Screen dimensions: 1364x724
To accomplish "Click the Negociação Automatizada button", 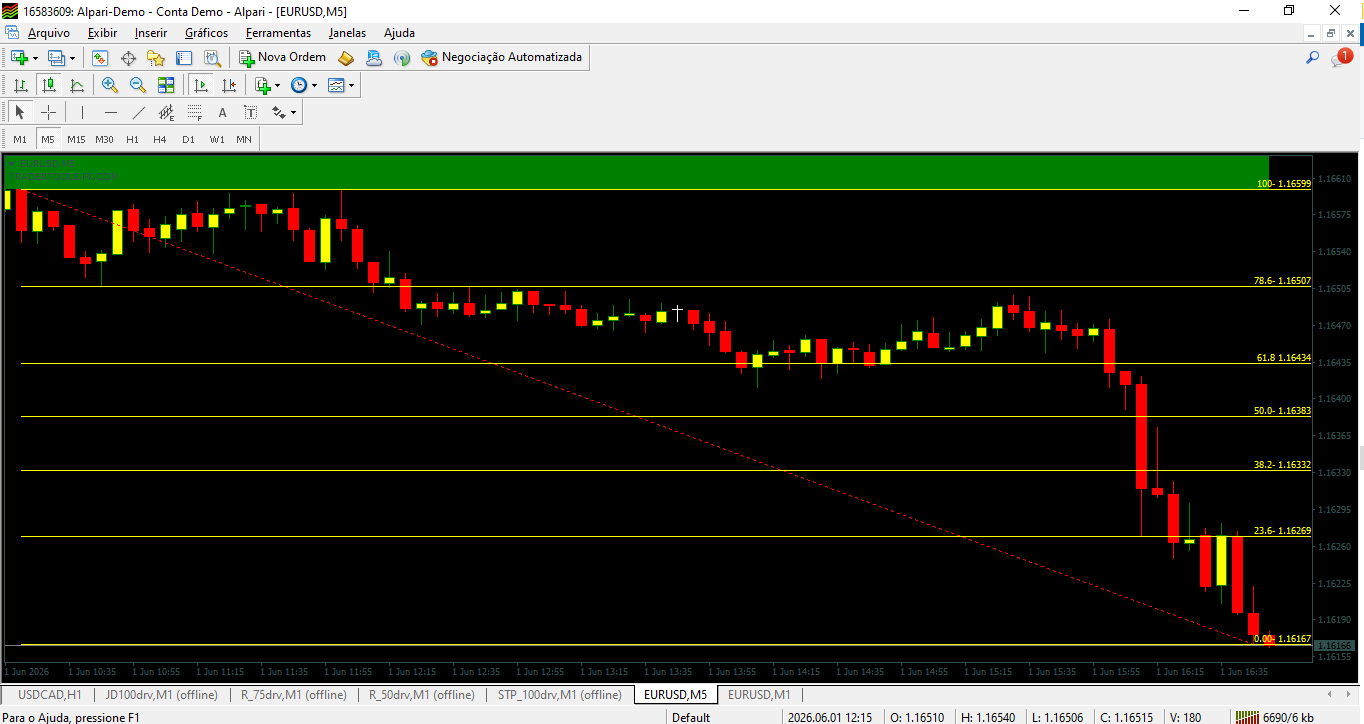I will [501, 58].
